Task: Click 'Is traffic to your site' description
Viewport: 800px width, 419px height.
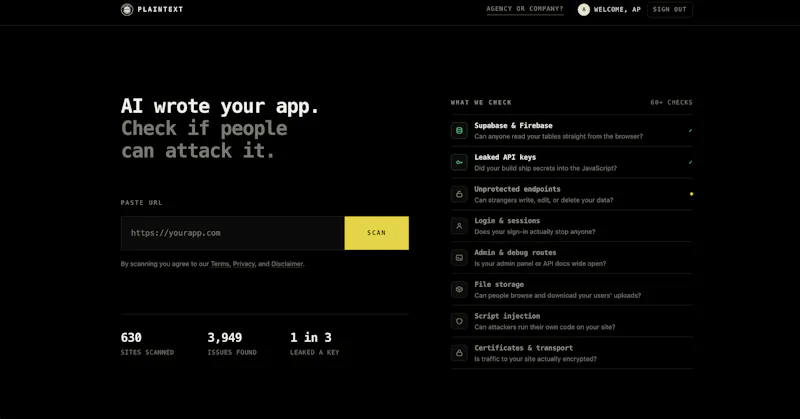Action: pyautogui.click(x=535, y=359)
